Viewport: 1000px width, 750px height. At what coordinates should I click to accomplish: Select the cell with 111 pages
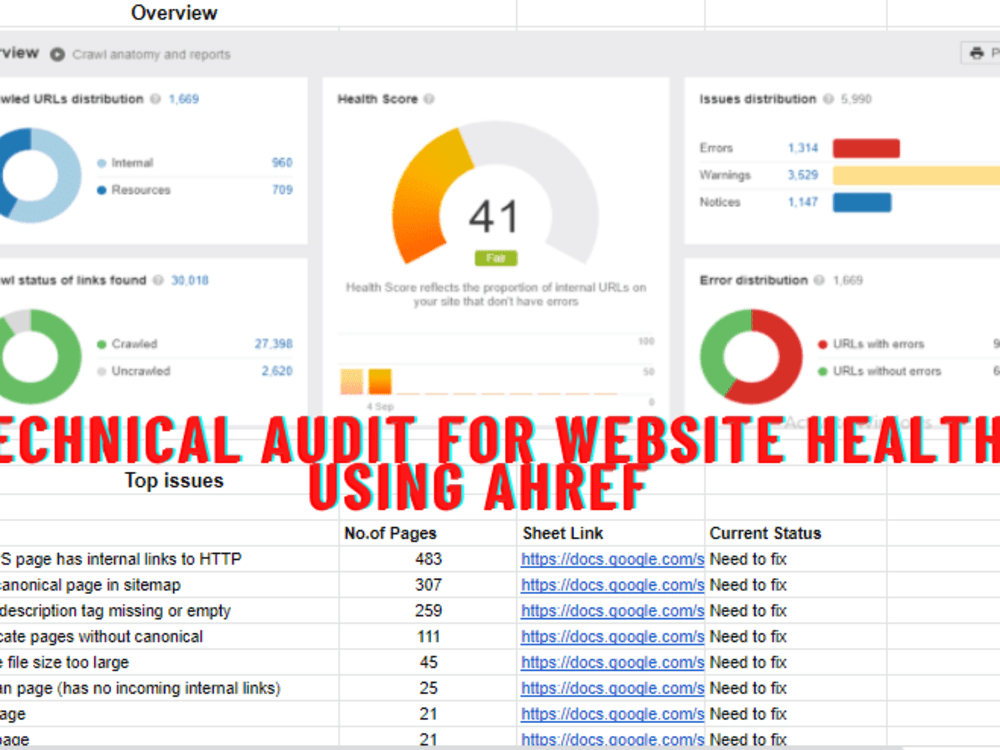(427, 636)
